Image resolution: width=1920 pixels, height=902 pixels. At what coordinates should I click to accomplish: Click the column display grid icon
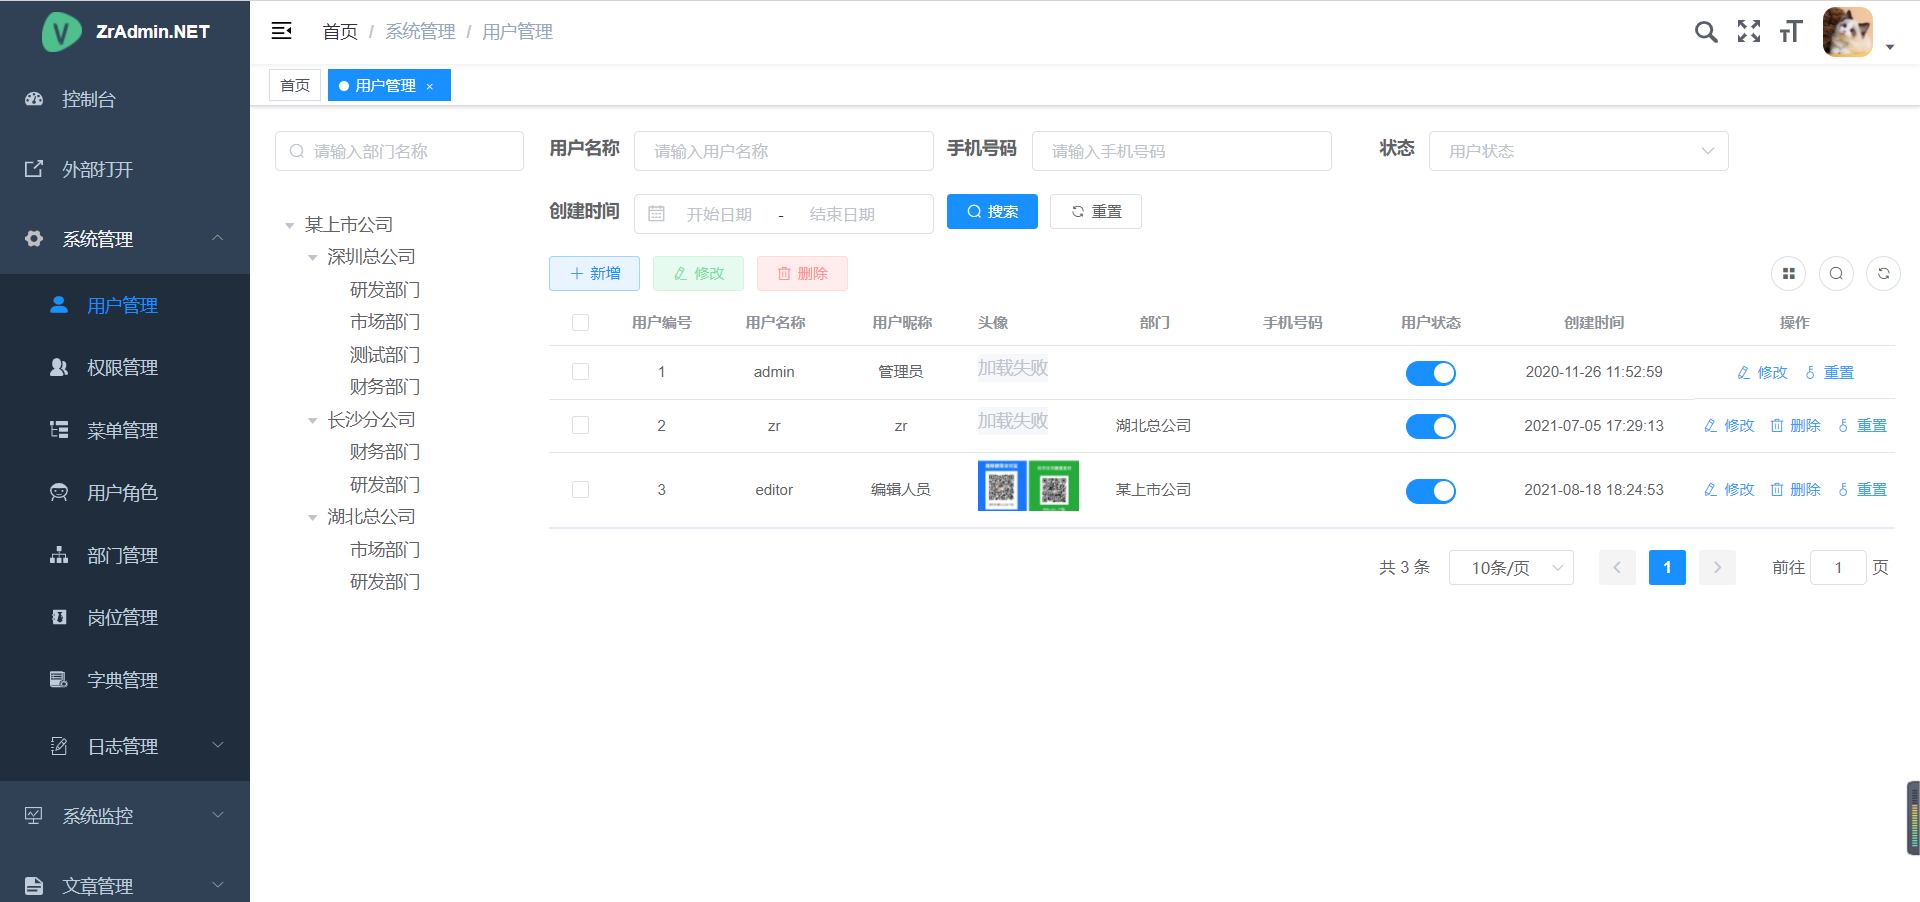1789,273
